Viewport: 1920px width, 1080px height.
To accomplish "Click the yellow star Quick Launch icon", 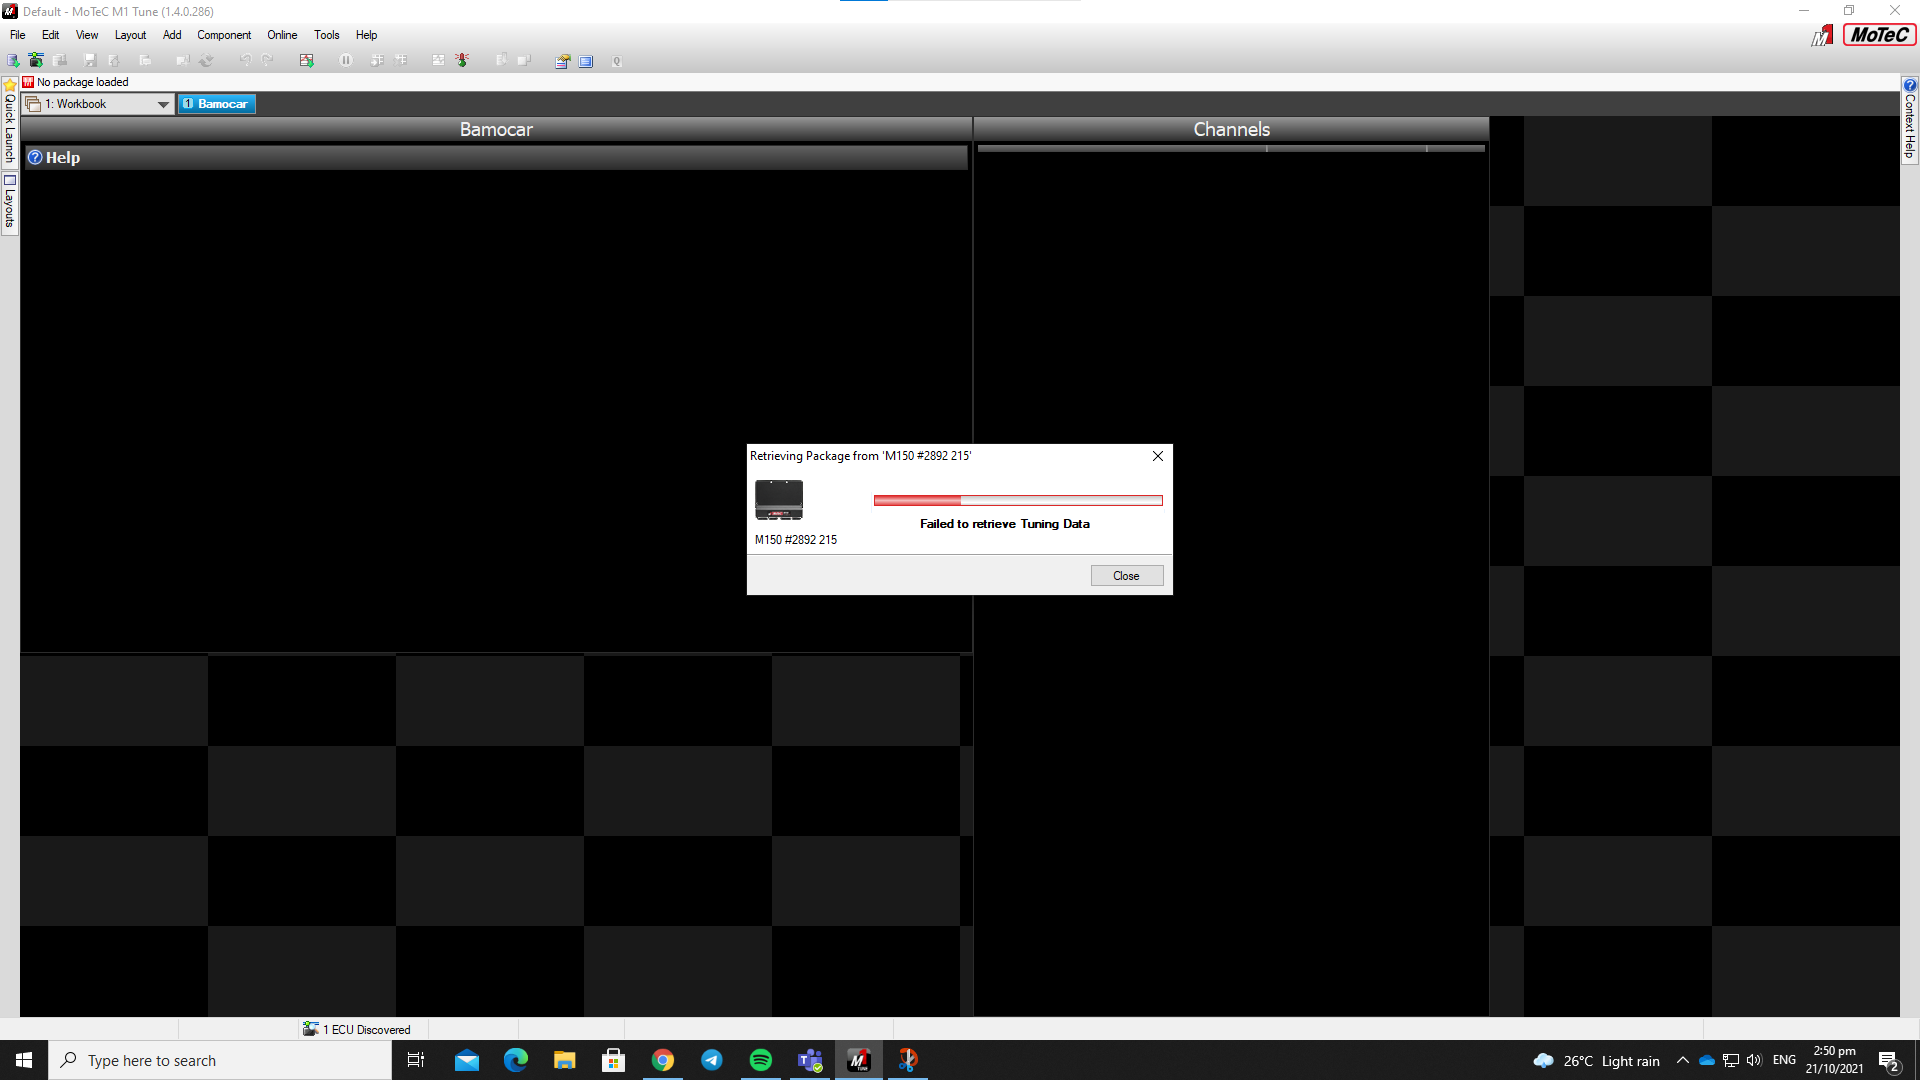I will click(10, 85).
